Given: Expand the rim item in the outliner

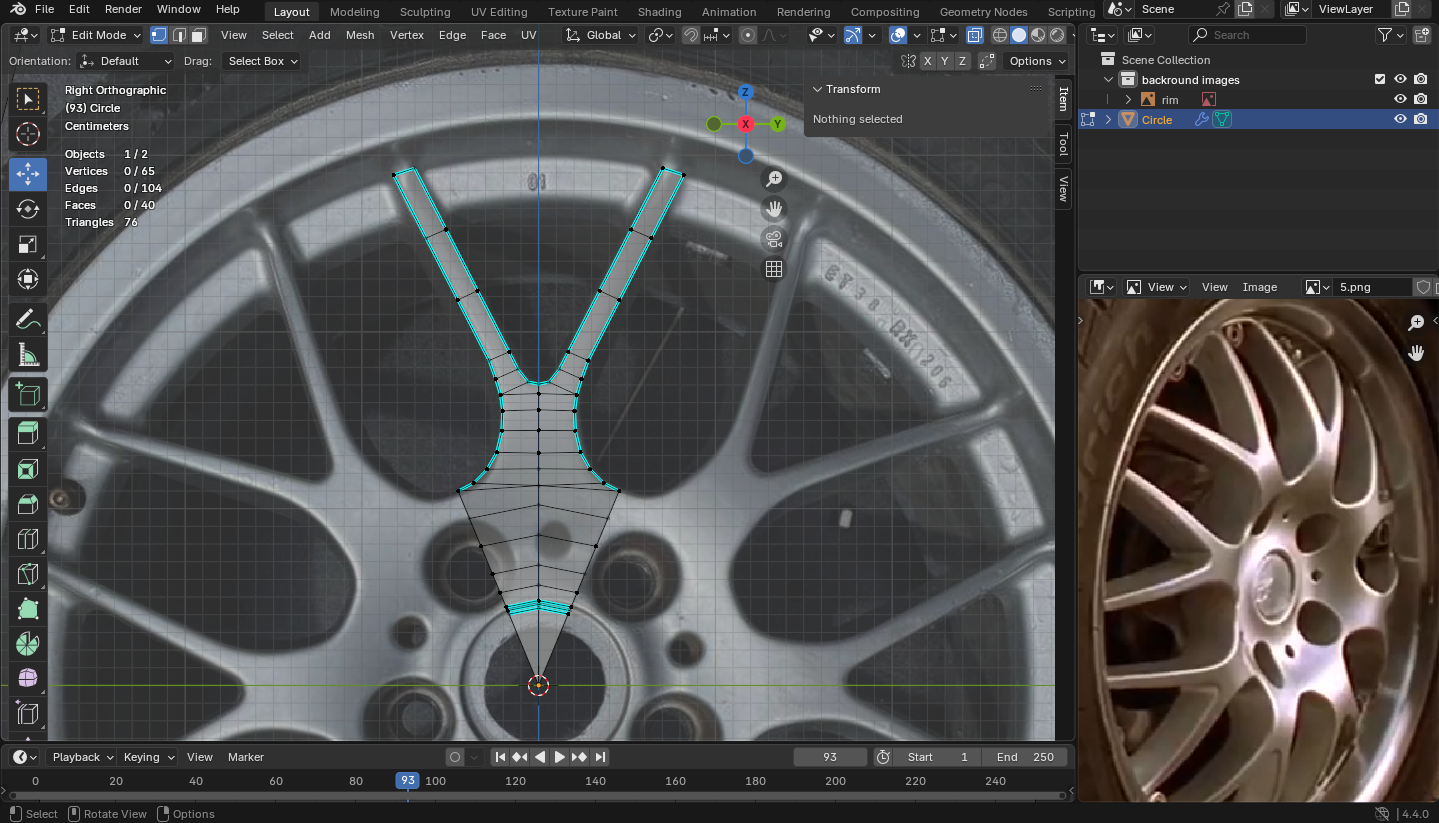Looking at the screenshot, I should tap(1128, 100).
